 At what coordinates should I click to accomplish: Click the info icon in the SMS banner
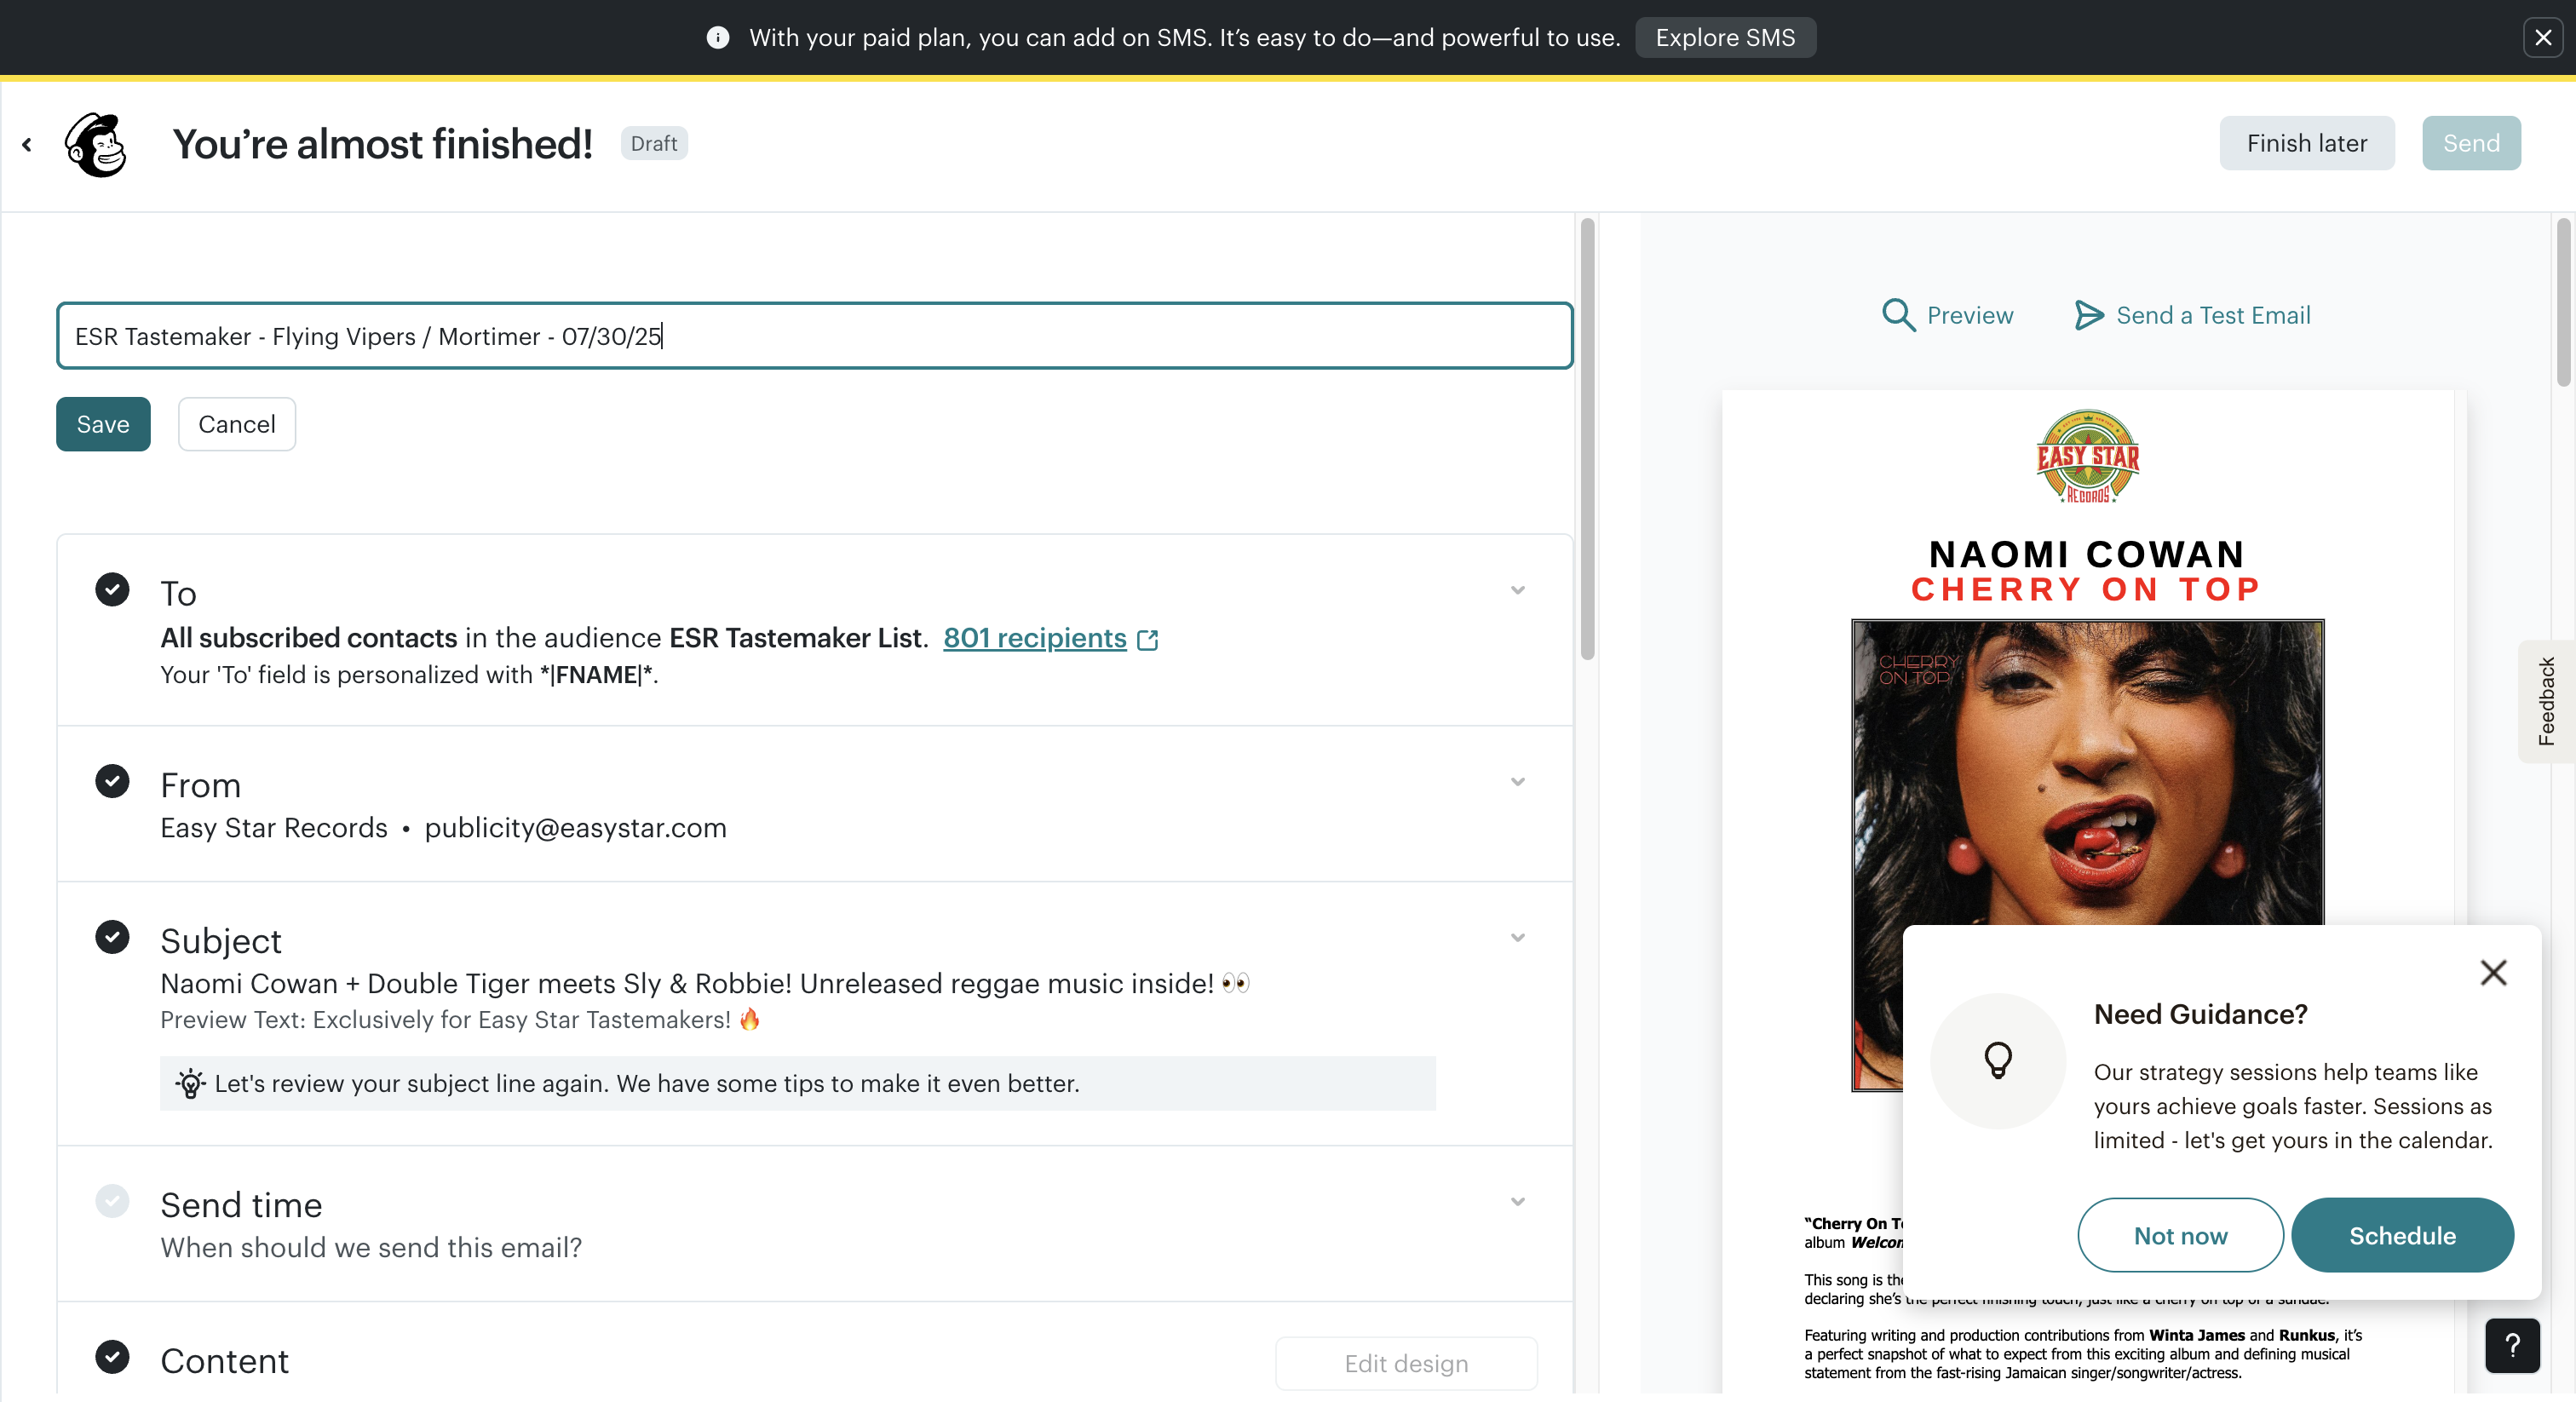(x=718, y=38)
